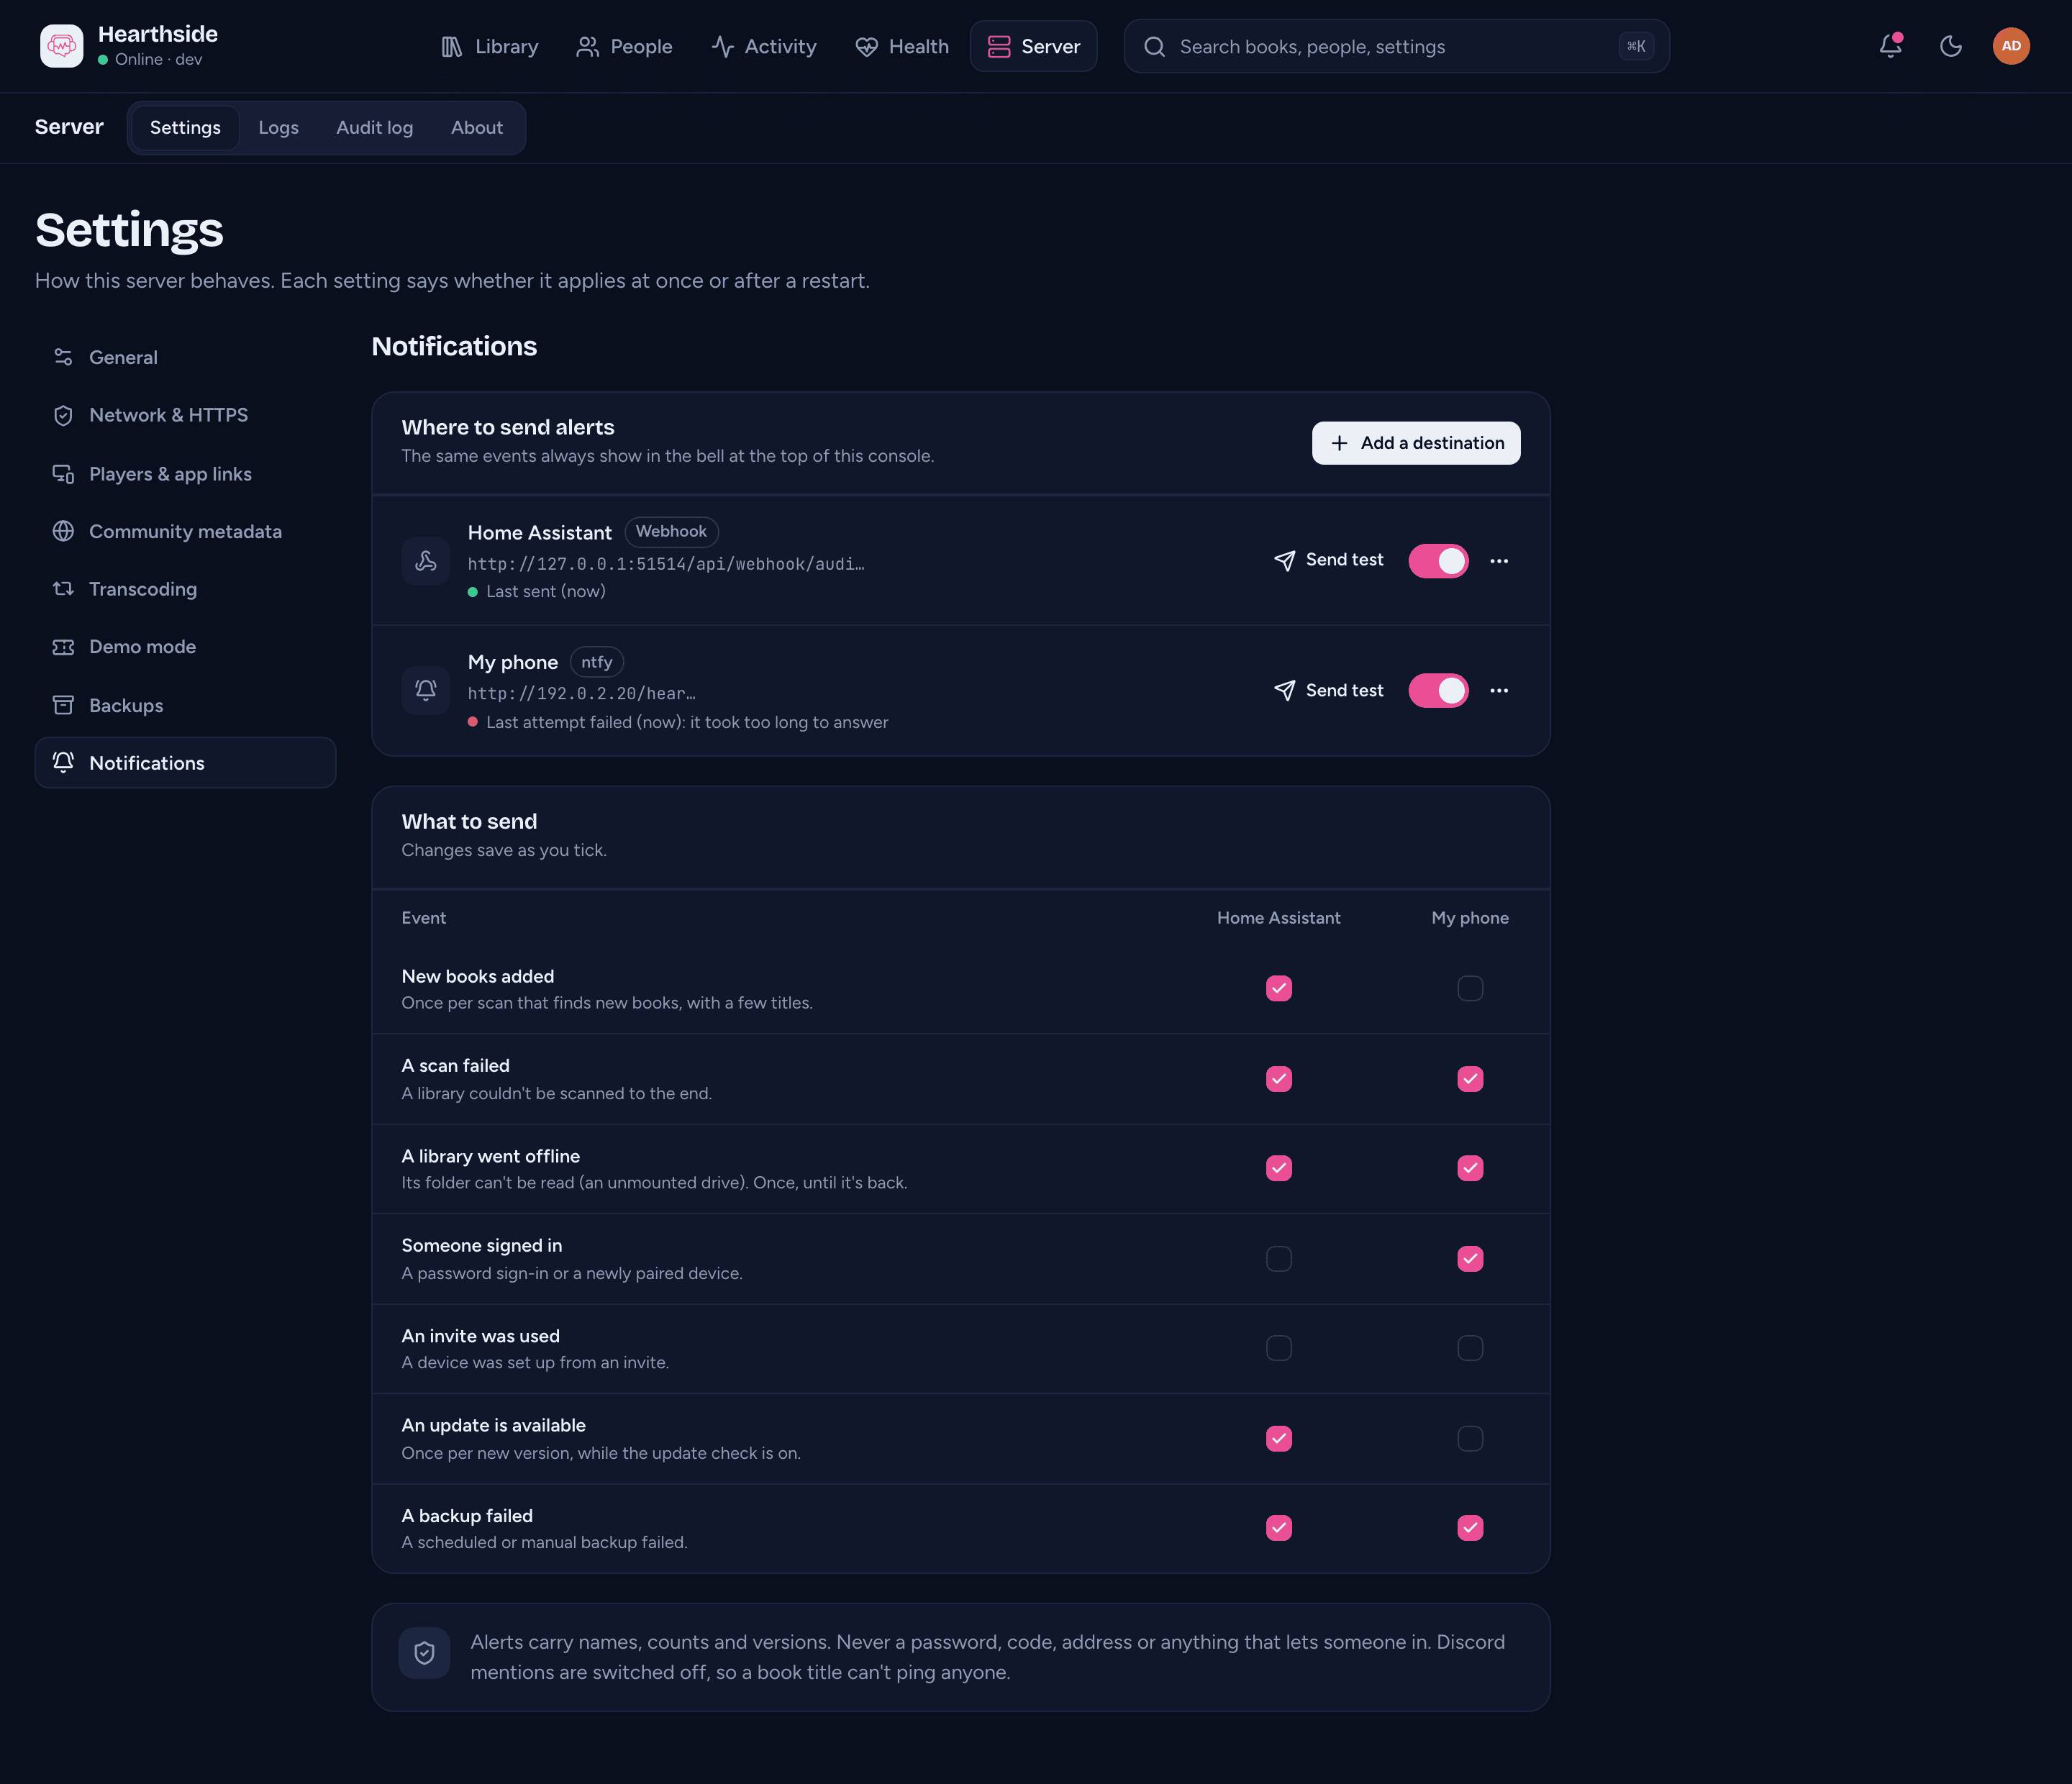This screenshot has height=1784, width=2072.
Task: Go to Library in top navigation
Action: pyautogui.click(x=490, y=47)
